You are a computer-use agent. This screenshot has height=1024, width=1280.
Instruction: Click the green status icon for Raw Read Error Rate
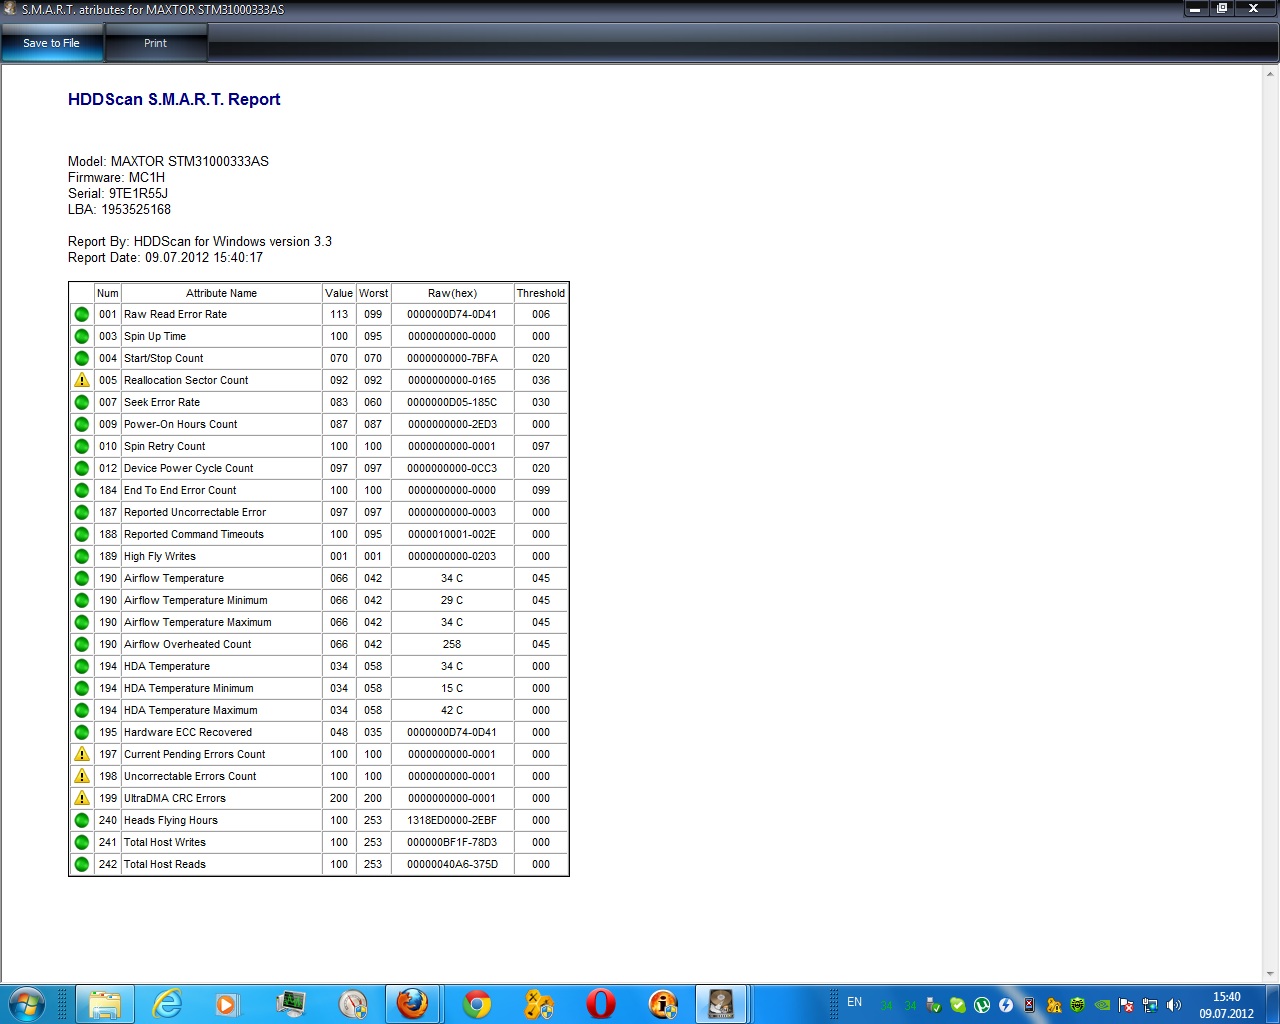[82, 314]
